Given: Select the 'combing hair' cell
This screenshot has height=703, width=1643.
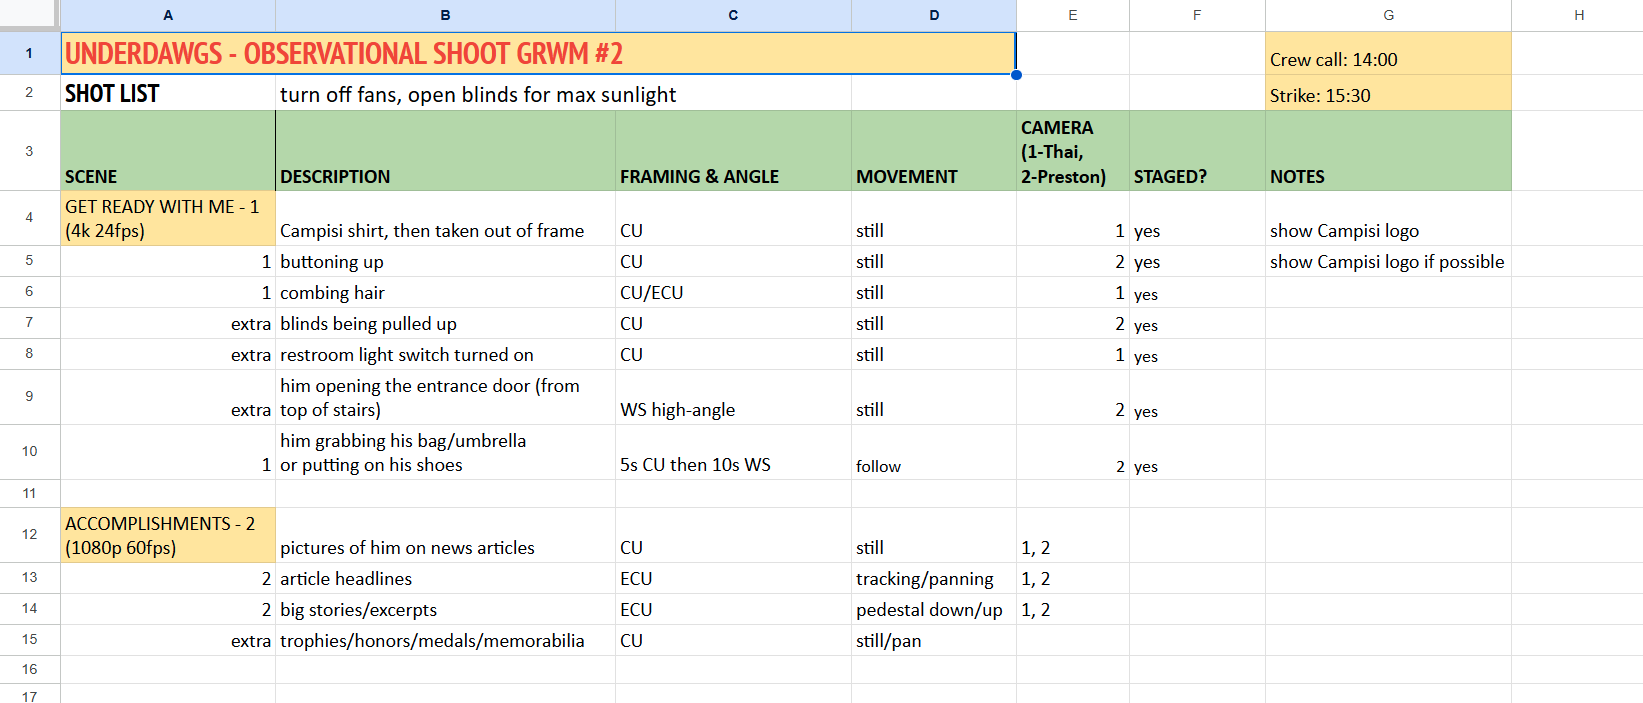Looking at the screenshot, I should pos(445,292).
